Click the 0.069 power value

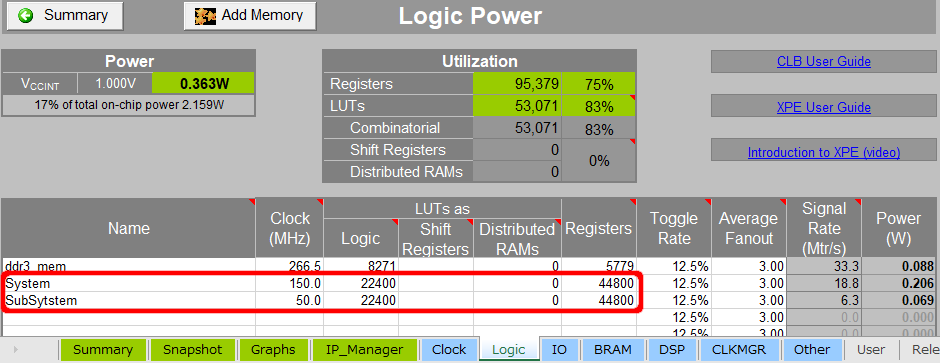(899, 300)
